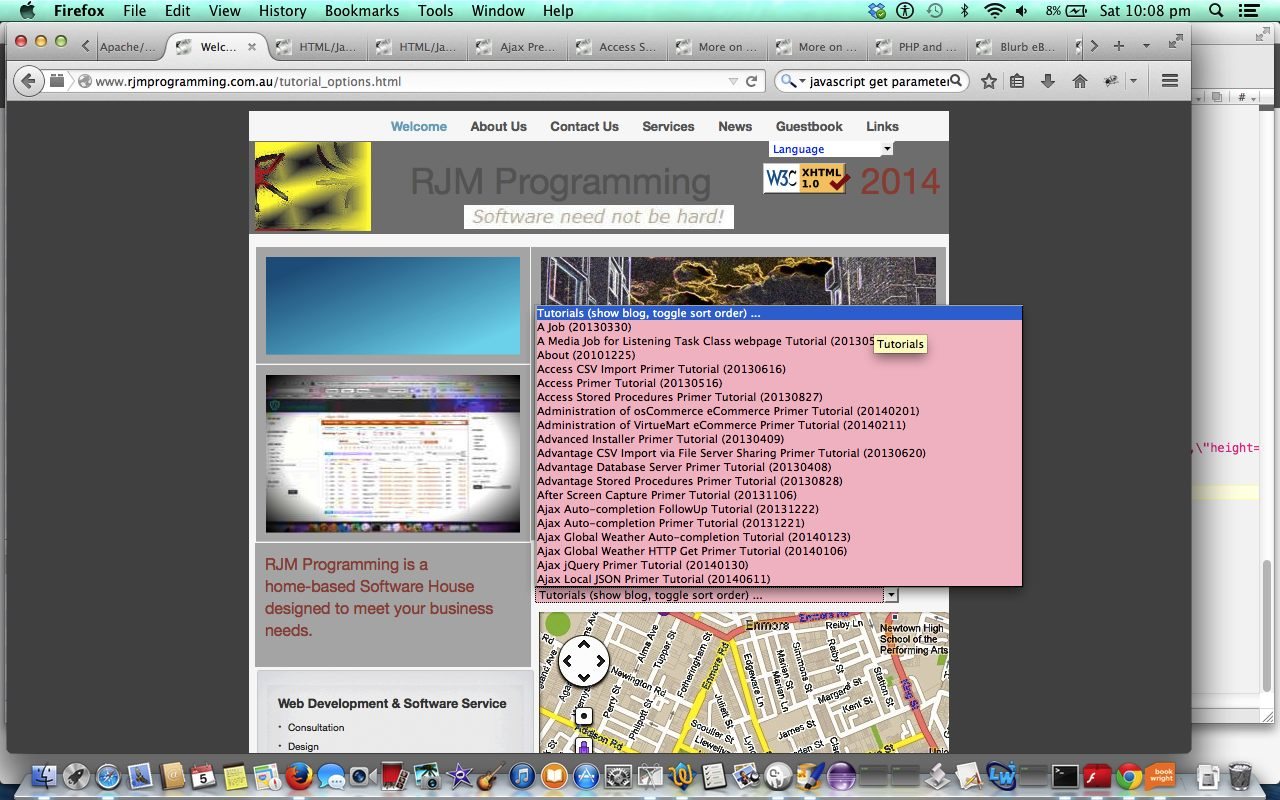The image size is (1280, 800).
Task: Go to the Firefox home page
Action: tap(1079, 81)
